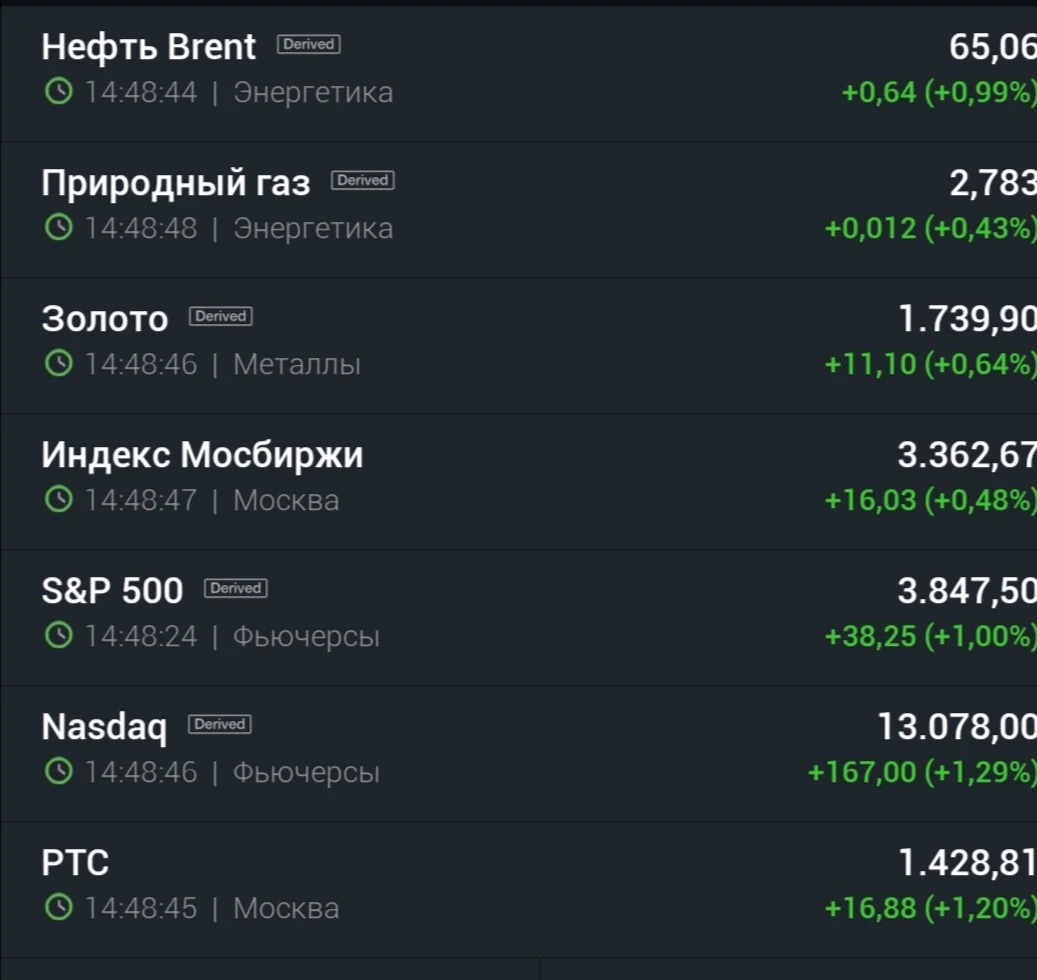Screen dimensions: 1037x980
Task: Open the Индекс Мосбиржи quote
Action: pos(202,455)
